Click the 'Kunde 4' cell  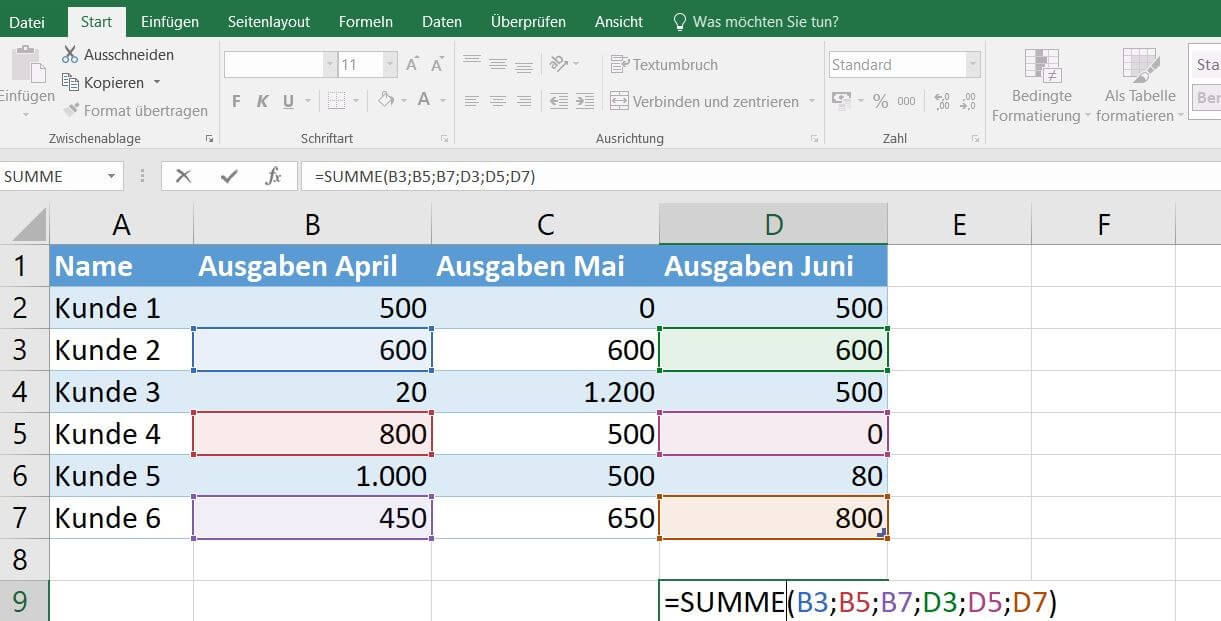[121, 434]
